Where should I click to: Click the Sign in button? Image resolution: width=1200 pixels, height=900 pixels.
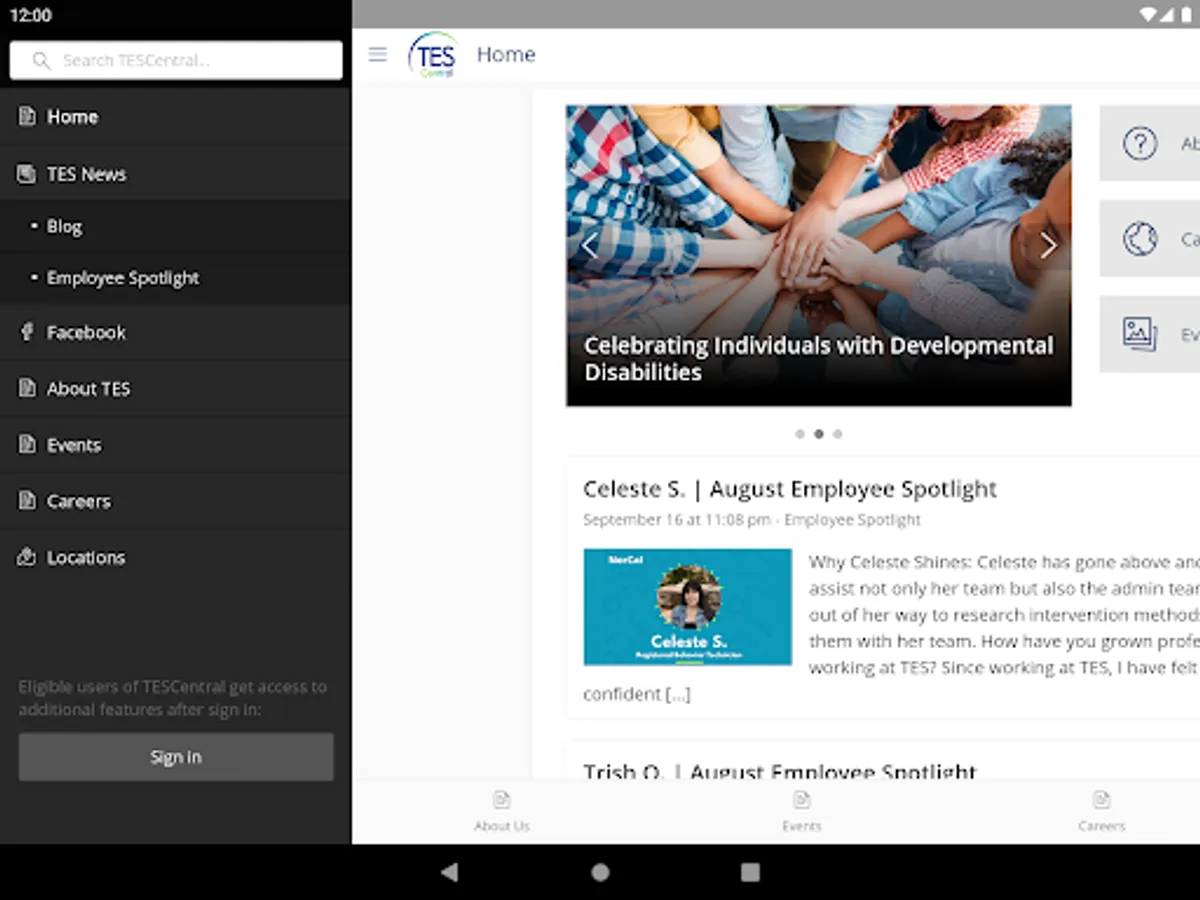point(176,757)
